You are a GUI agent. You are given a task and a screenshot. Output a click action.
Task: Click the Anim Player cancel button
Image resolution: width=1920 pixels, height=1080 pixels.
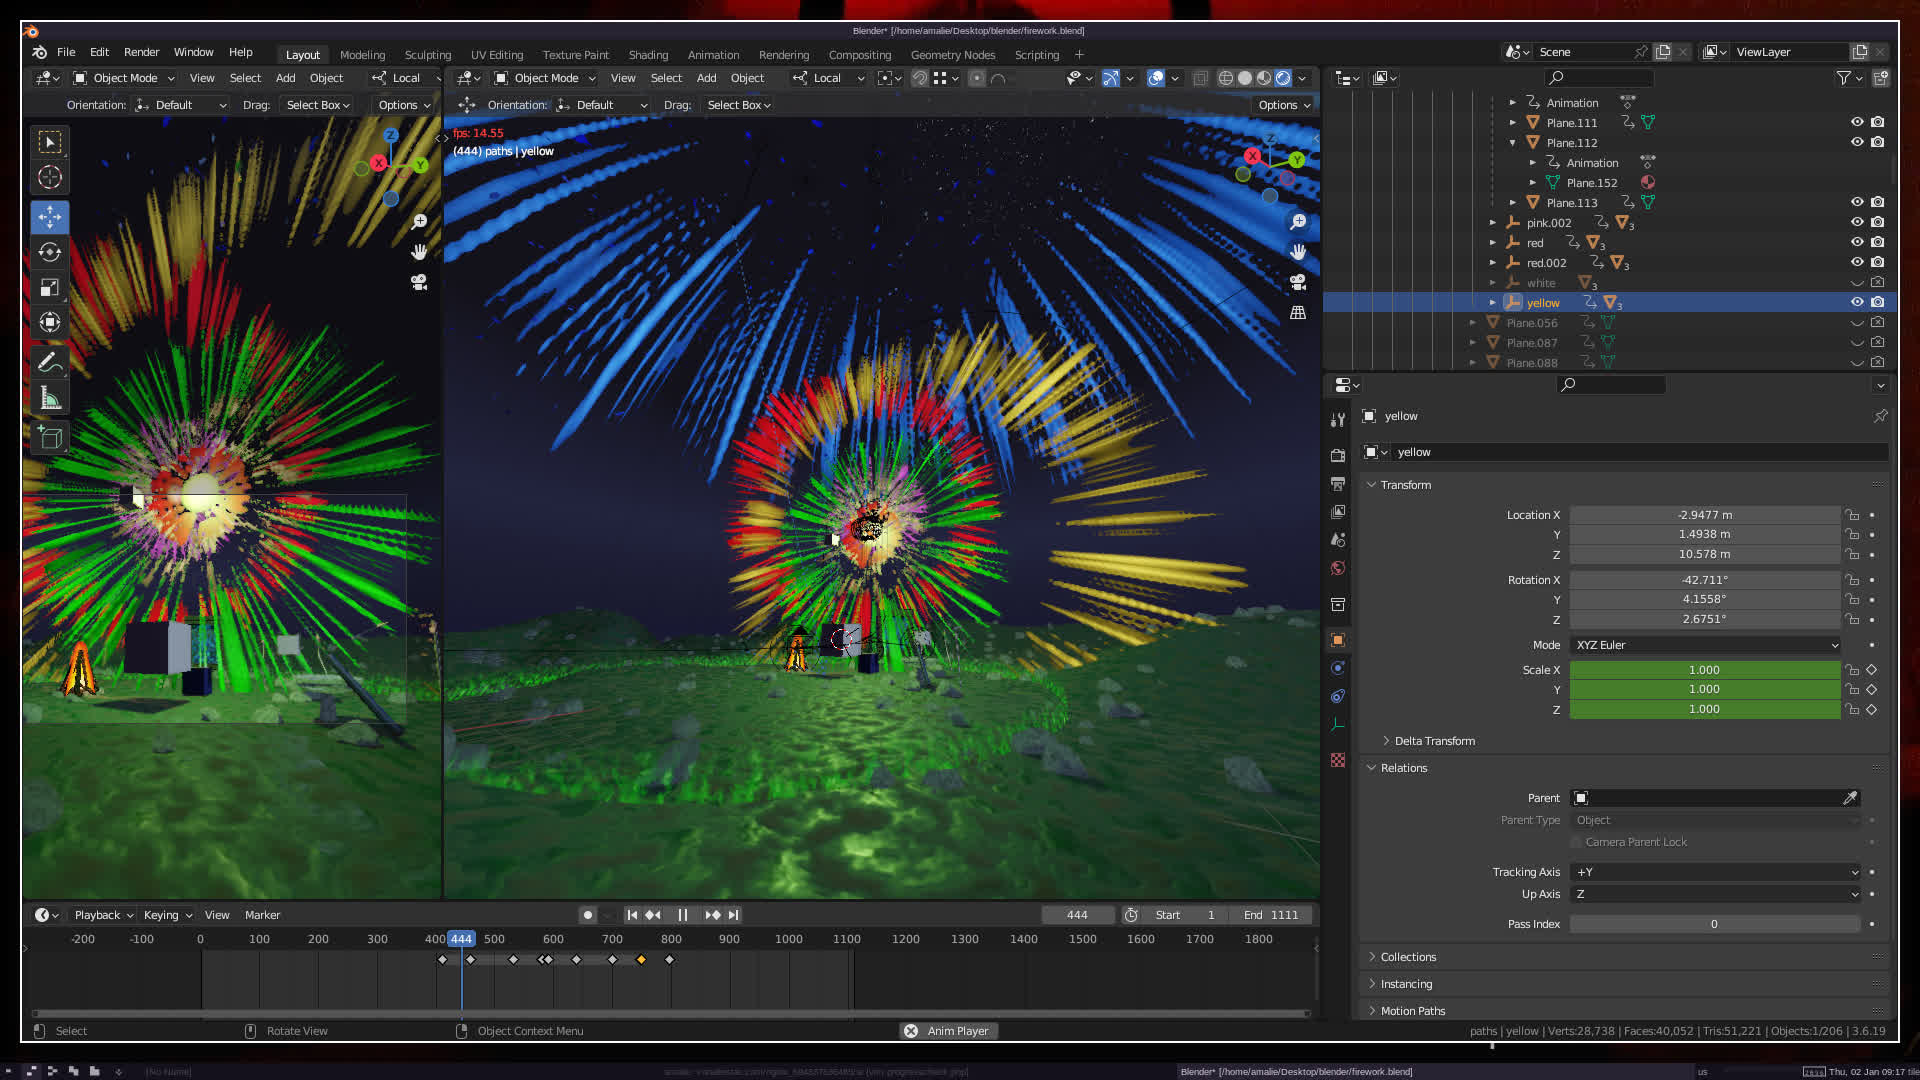tap(911, 1031)
